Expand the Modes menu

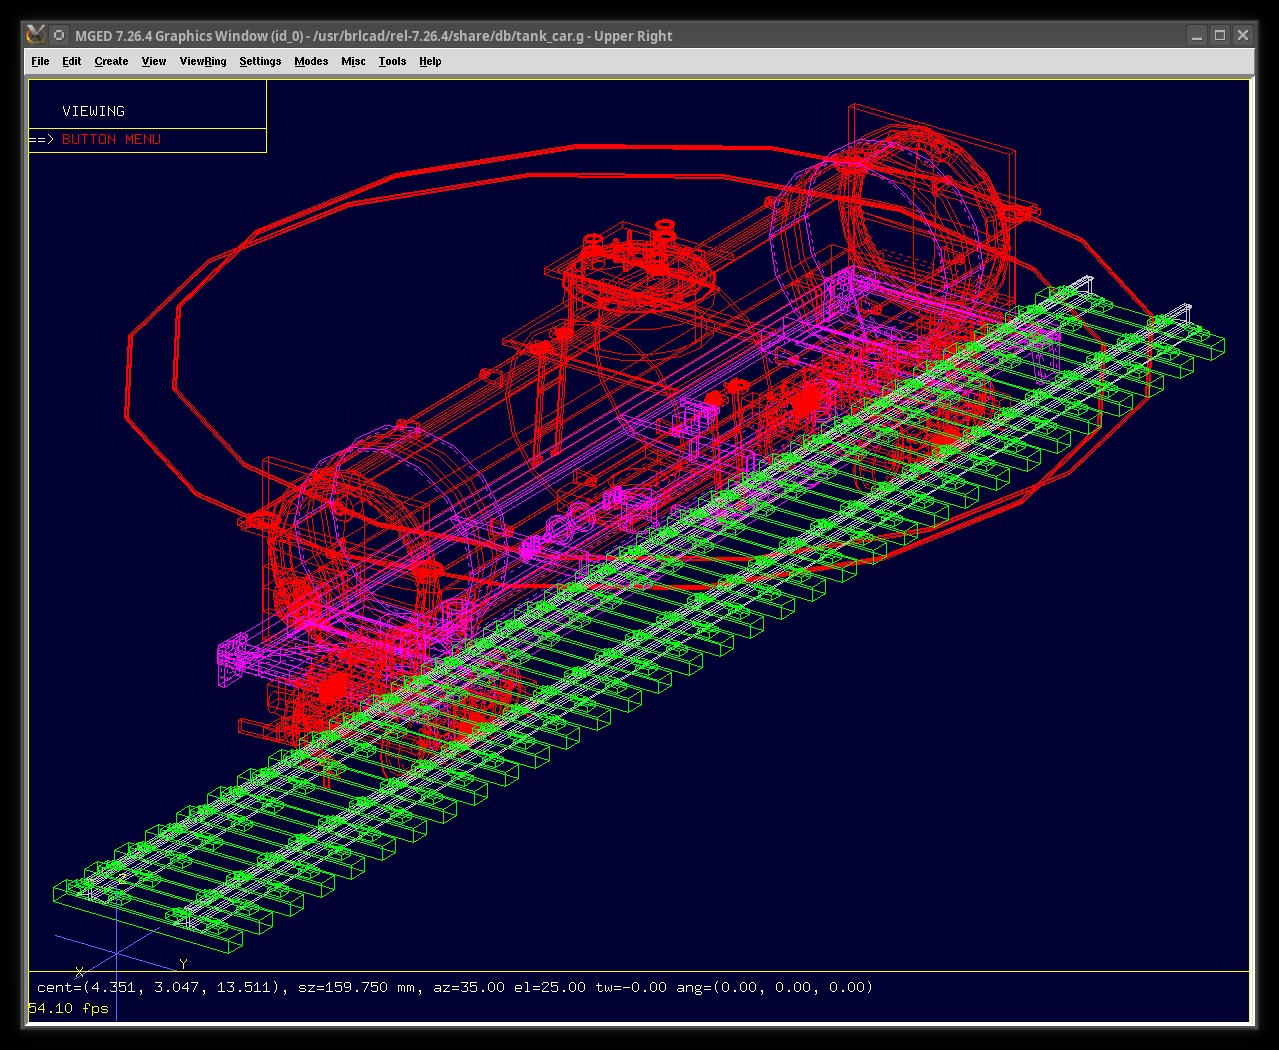[311, 61]
